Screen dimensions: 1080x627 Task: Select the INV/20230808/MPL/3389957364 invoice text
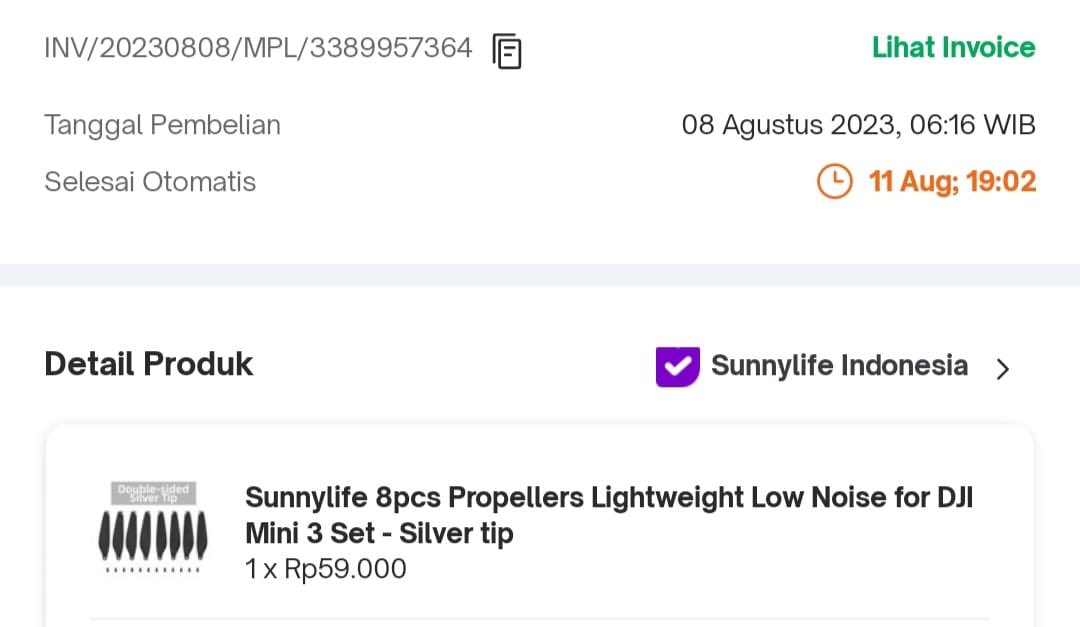point(258,48)
